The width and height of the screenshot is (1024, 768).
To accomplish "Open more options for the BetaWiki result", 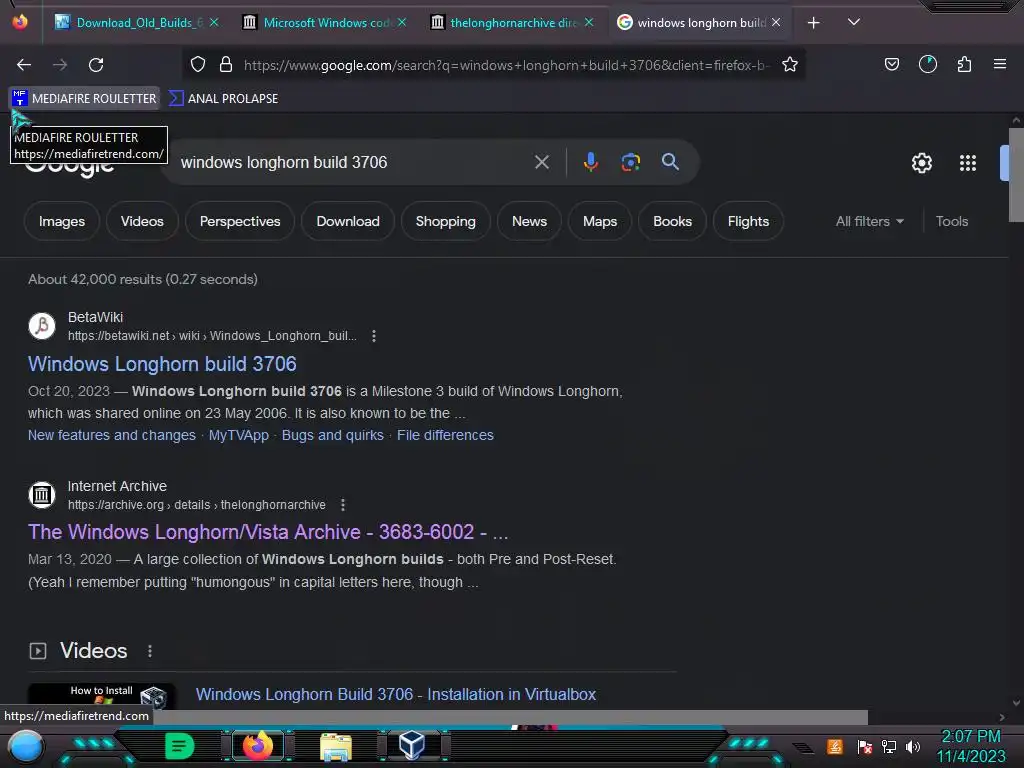I will [374, 336].
